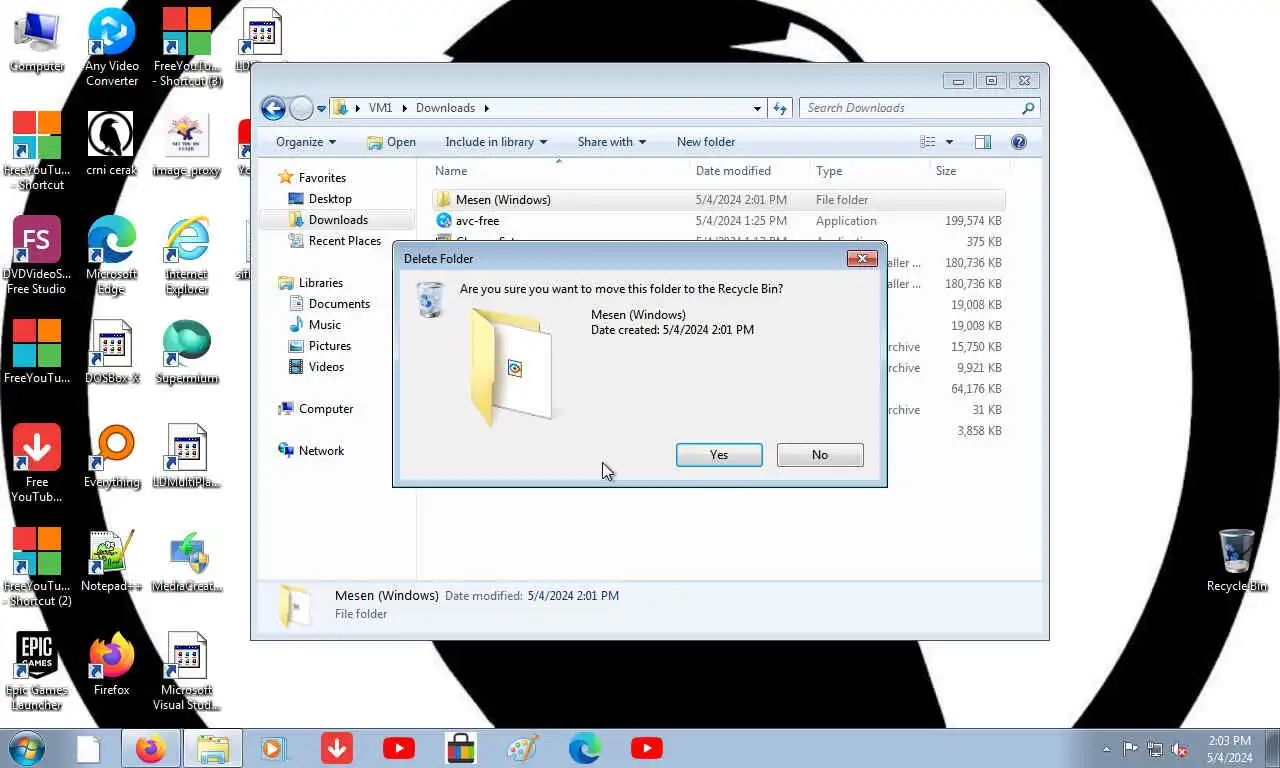Select the crni cerak desktop icon
This screenshot has height=768, width=1280.
[111, 145]
